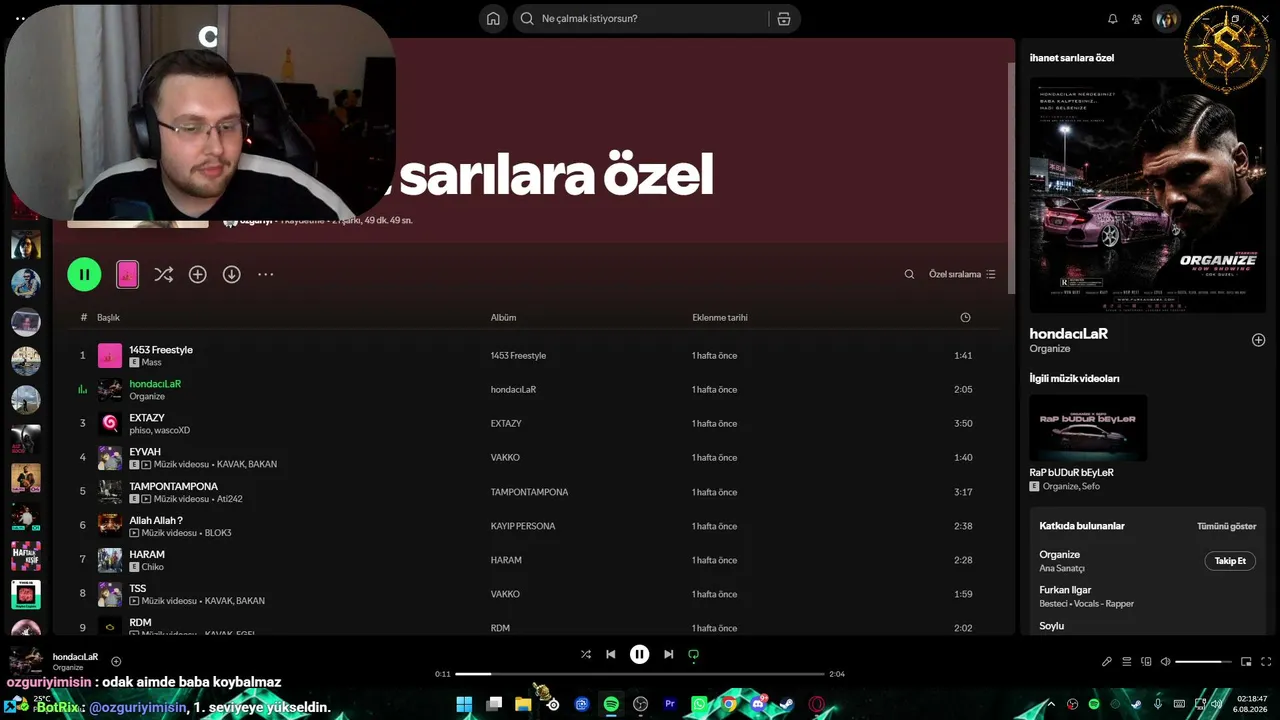Image resolution: width=1280 pixels, height=720 pixels.
Task: Sort tracks by the duration clock icon
Action: (x=965, y=318)
